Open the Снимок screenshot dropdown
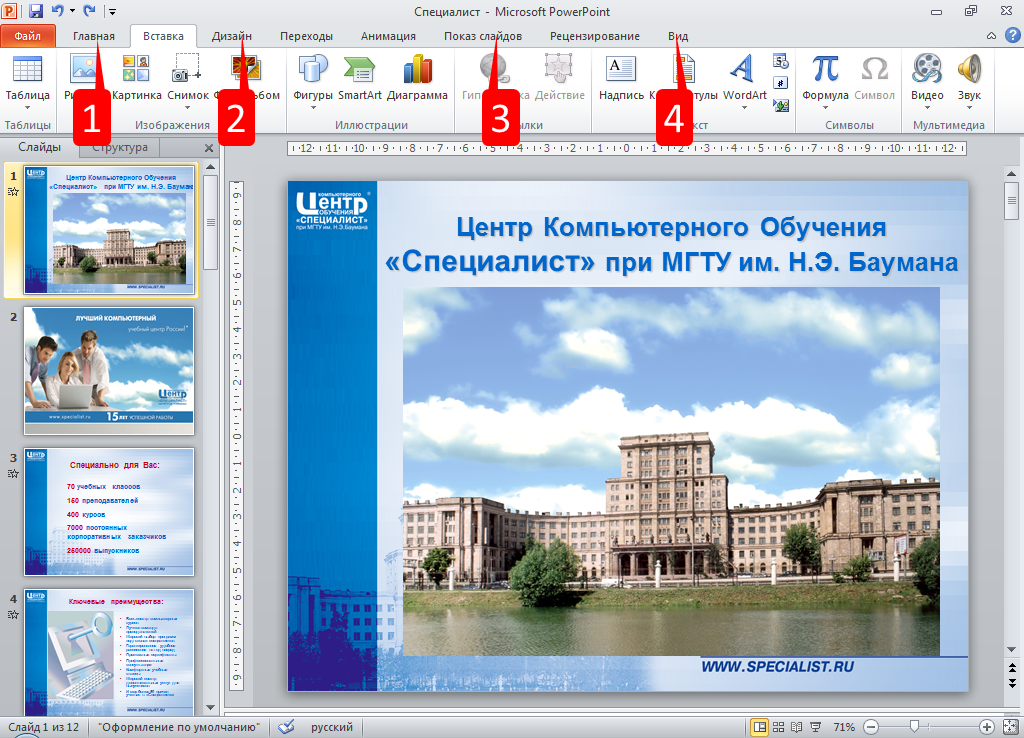 click(x=188, y=96)
